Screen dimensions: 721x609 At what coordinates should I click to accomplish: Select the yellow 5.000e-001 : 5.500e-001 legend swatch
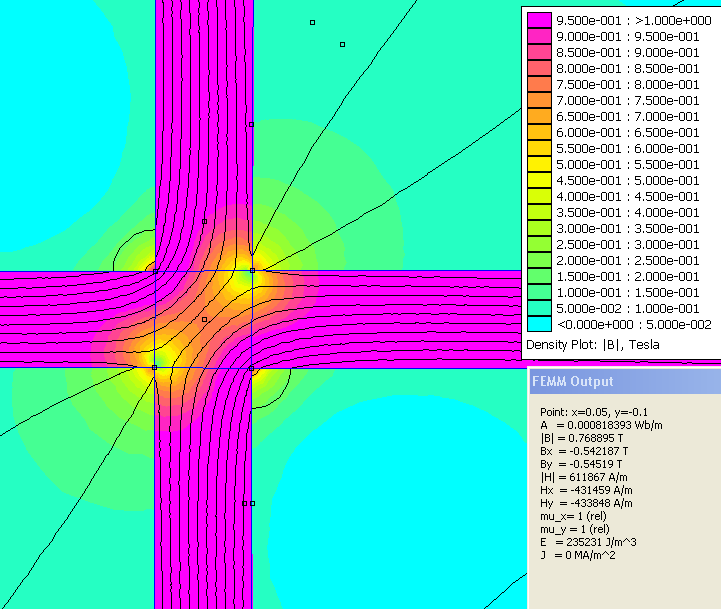539,164
